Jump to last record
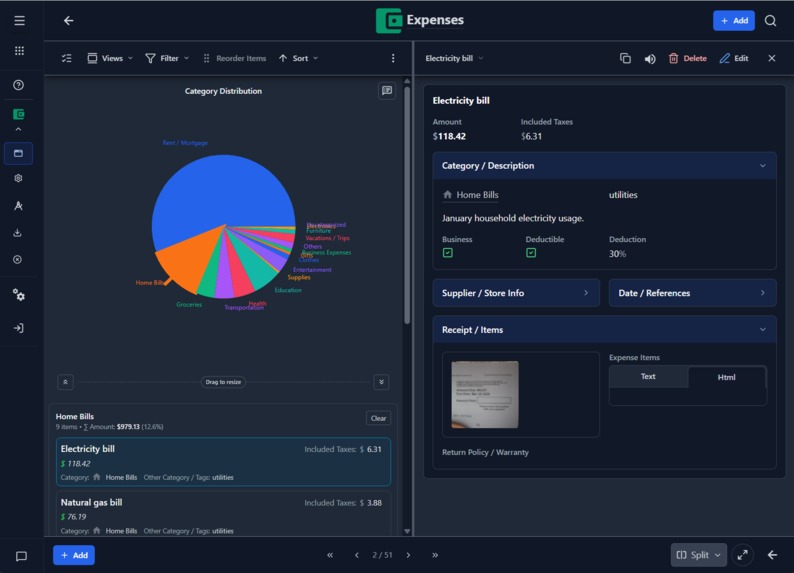 [x=434, y=555]
